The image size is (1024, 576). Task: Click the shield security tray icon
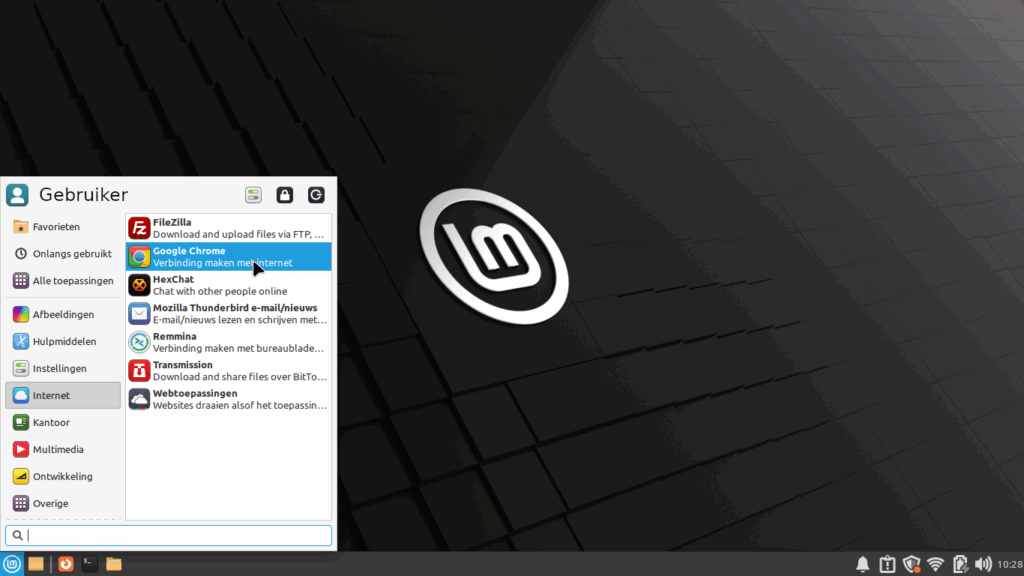click(912, 564)
